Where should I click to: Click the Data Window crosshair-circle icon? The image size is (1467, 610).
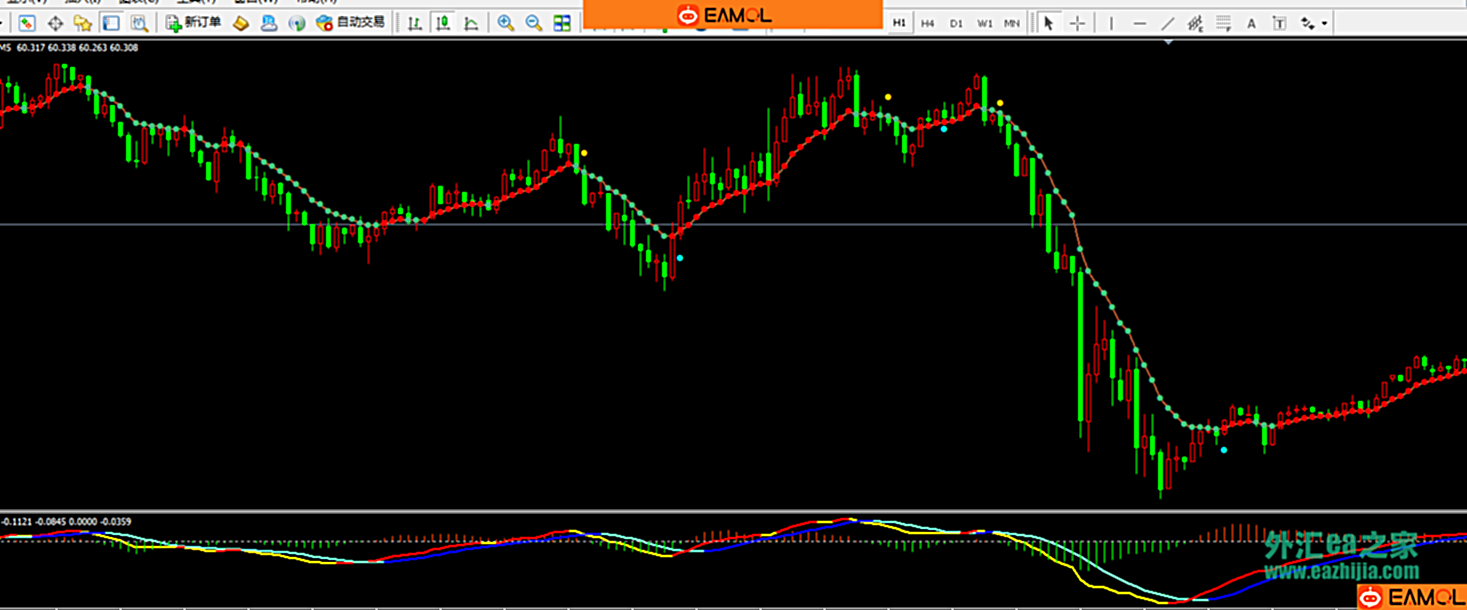coord(55,23)
